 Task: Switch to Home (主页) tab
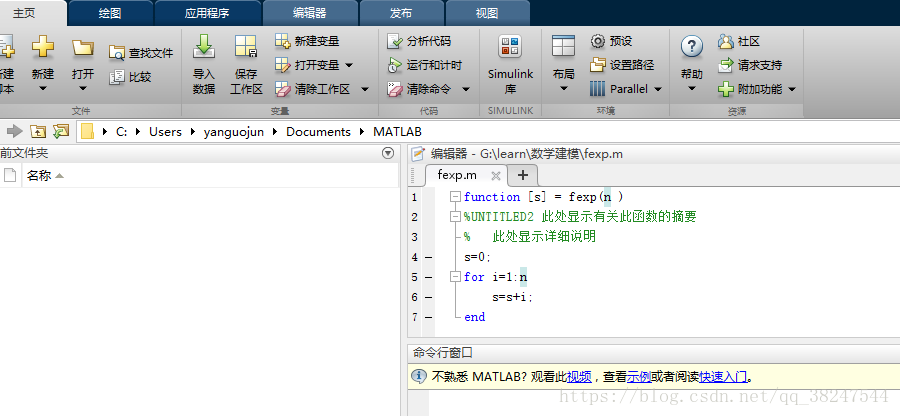(x=24, y=13)
